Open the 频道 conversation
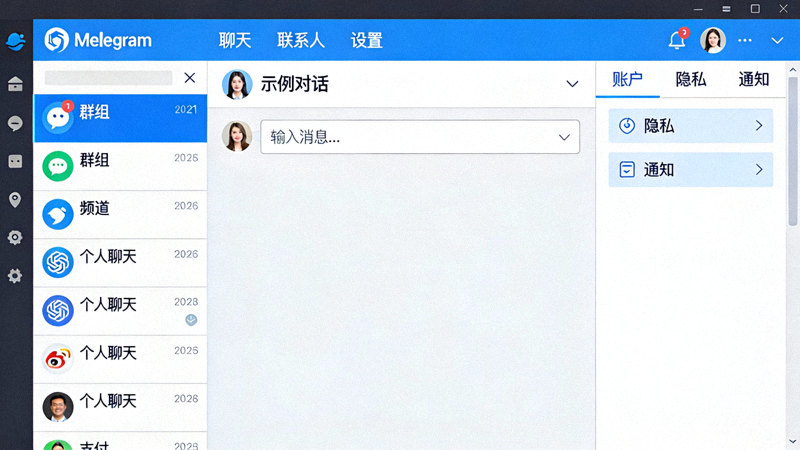This screenshot has width=800, height=450. 120,214
